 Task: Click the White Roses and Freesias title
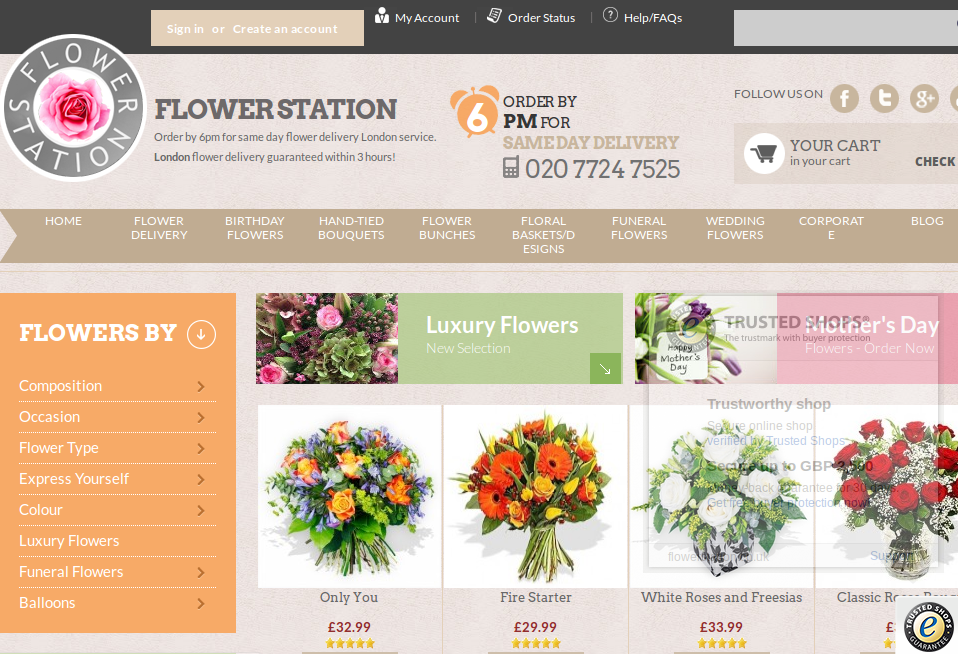pyautogui.click(x=722, y=597)
